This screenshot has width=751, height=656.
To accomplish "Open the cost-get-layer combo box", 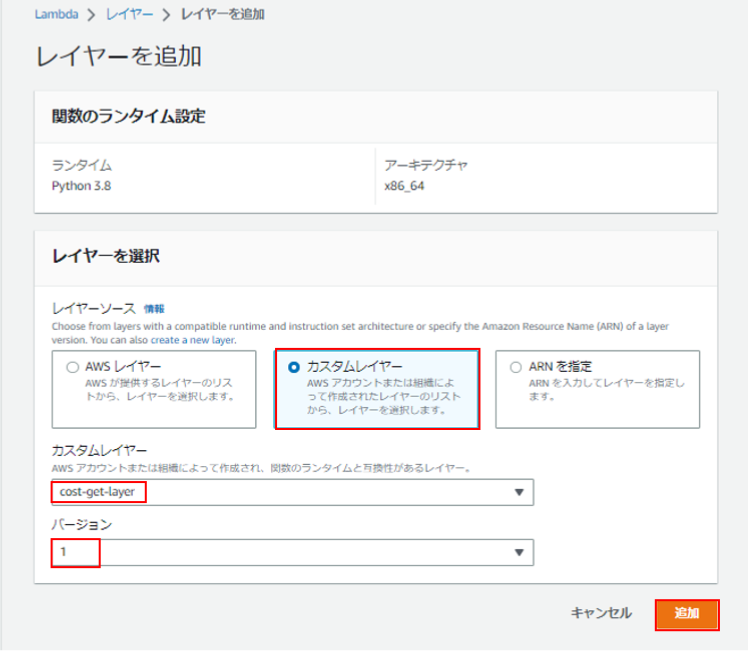I will click(293, 493).
